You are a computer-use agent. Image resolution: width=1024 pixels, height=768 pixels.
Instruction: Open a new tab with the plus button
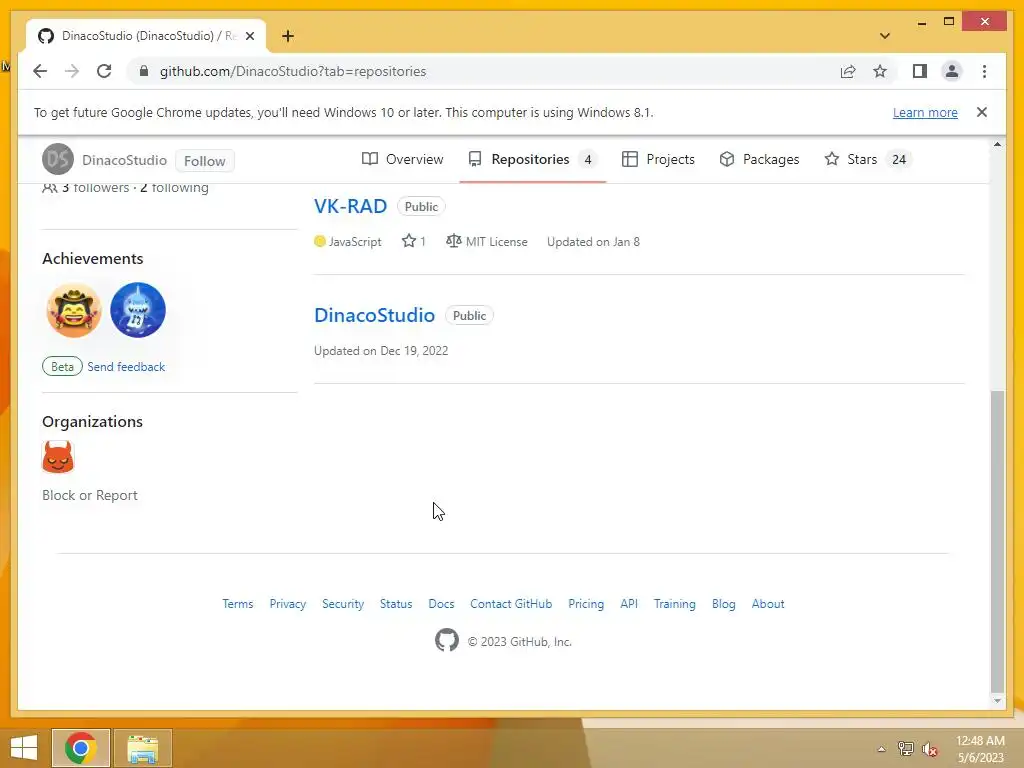pos(287,36)
